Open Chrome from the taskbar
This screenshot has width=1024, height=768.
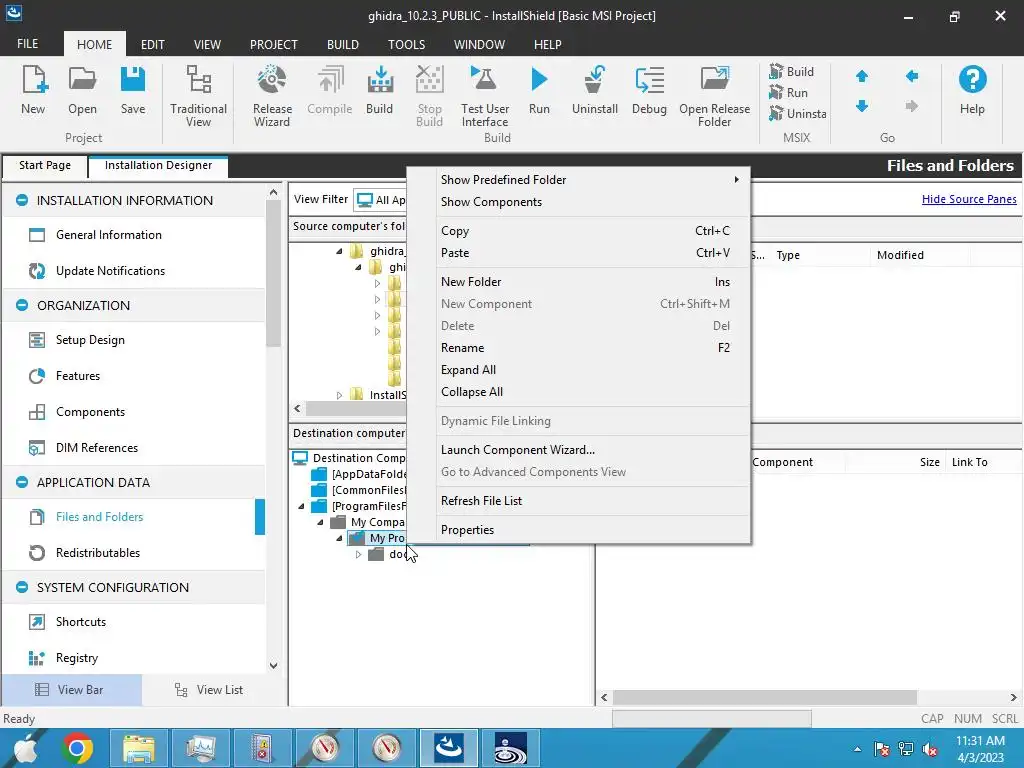pos(77,748)
